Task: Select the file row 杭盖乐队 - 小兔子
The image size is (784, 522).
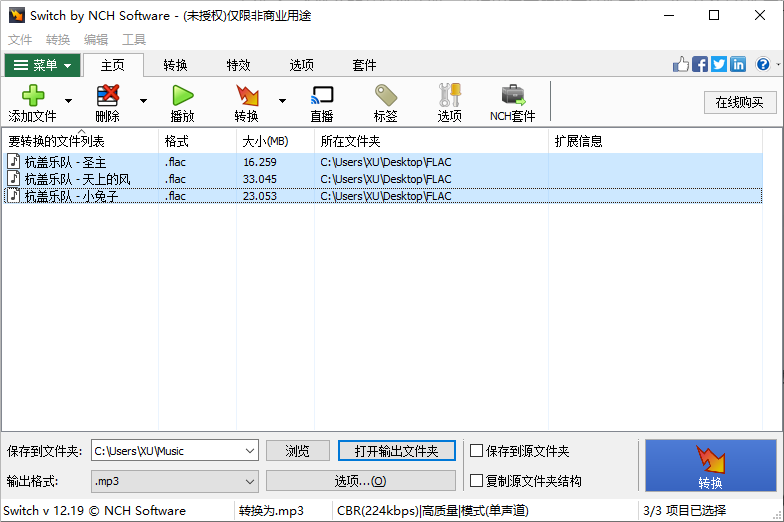Action: (x=383, y=196)
